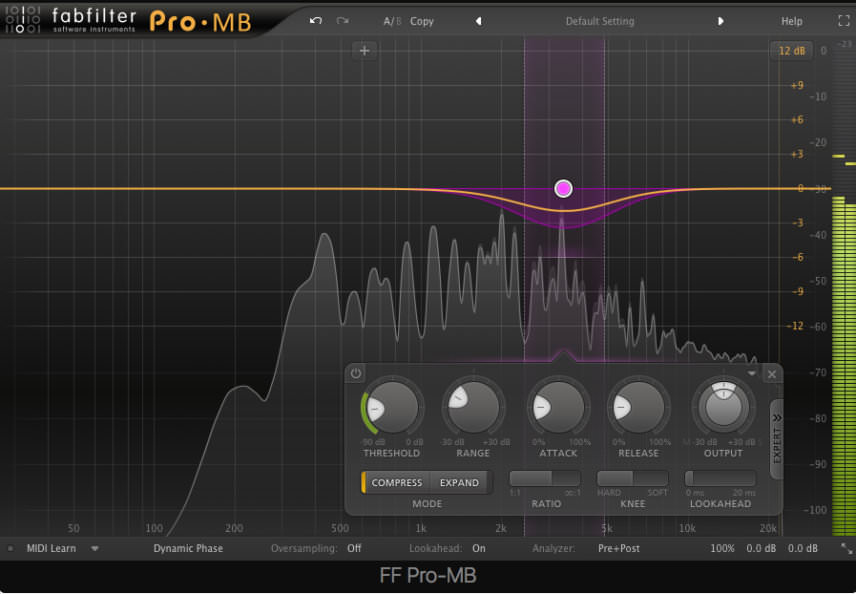This screenshot has height=594, width=856.
Task: Go to next preset with right arrow
Action: (x=721, y=21)
